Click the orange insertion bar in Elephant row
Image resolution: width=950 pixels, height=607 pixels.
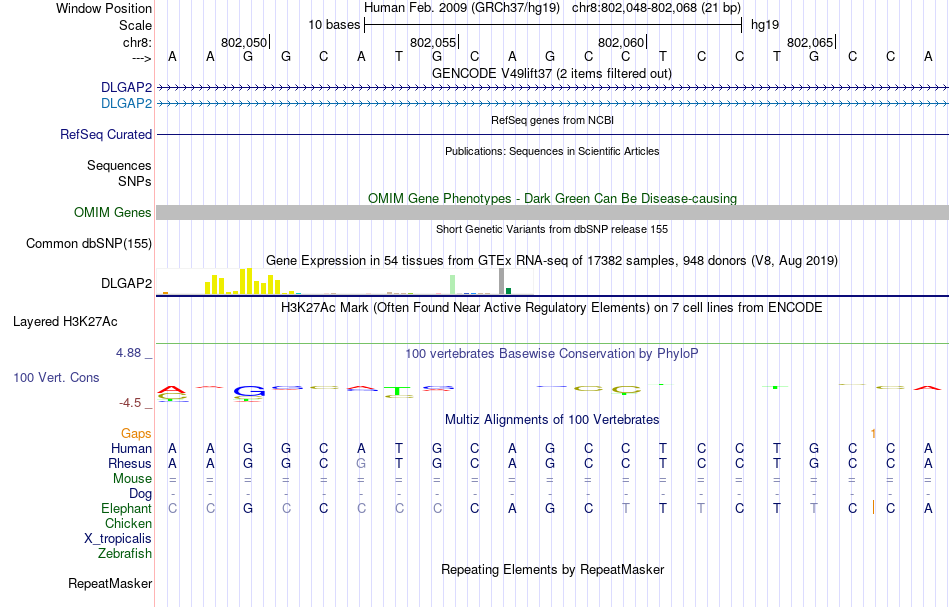[873, 508]
